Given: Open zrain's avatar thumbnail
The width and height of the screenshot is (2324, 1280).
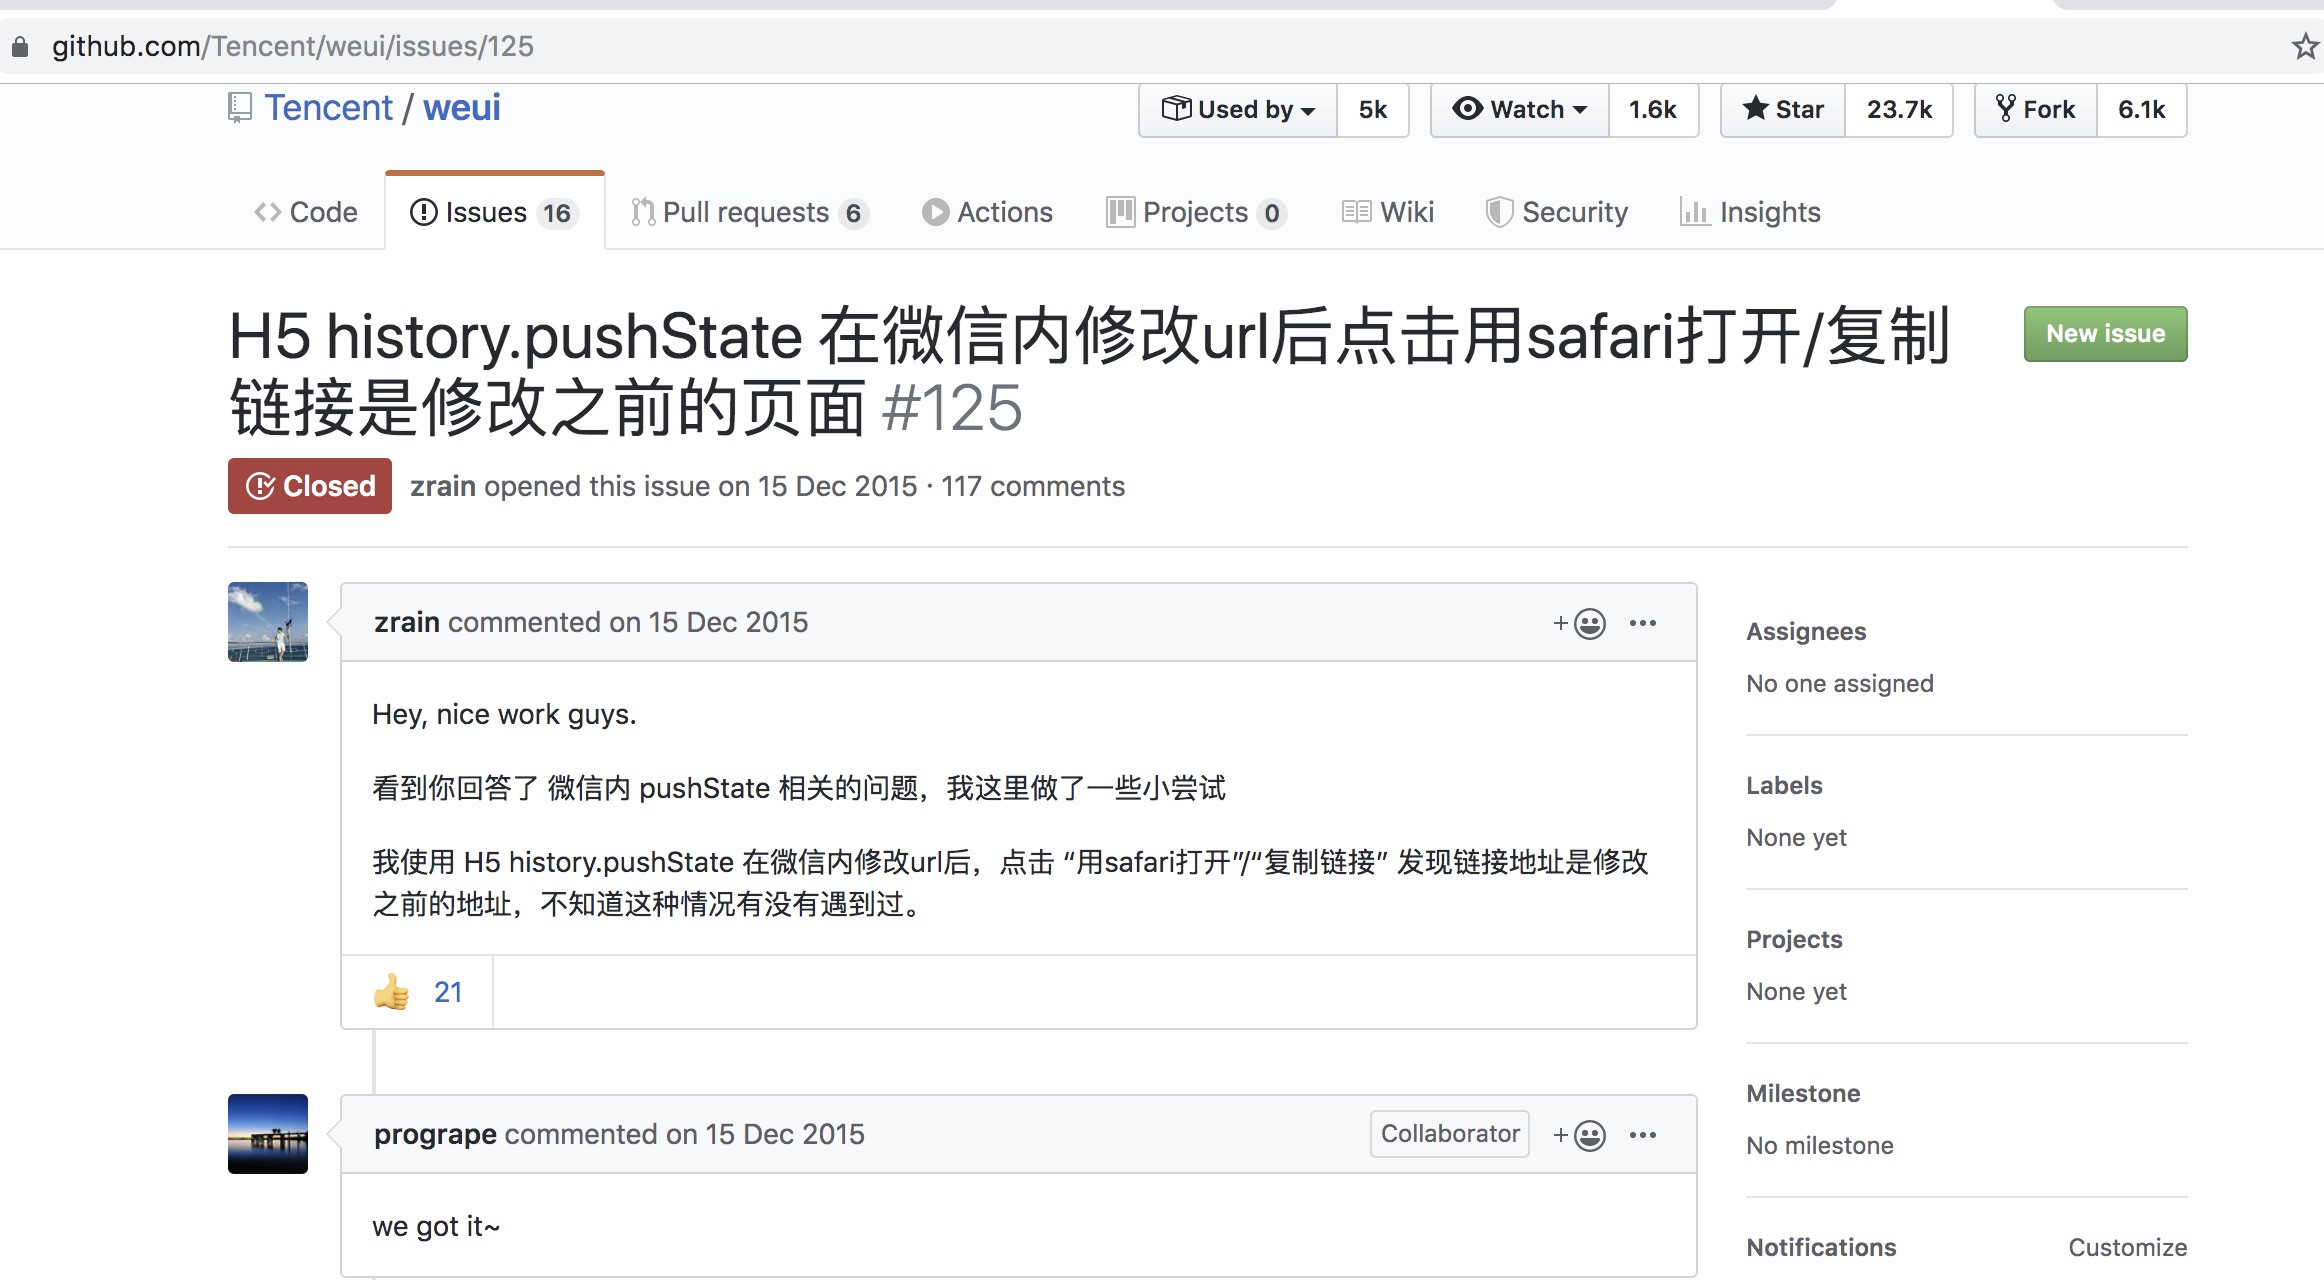Looking at the screenshot, I should tap(268, 622).
